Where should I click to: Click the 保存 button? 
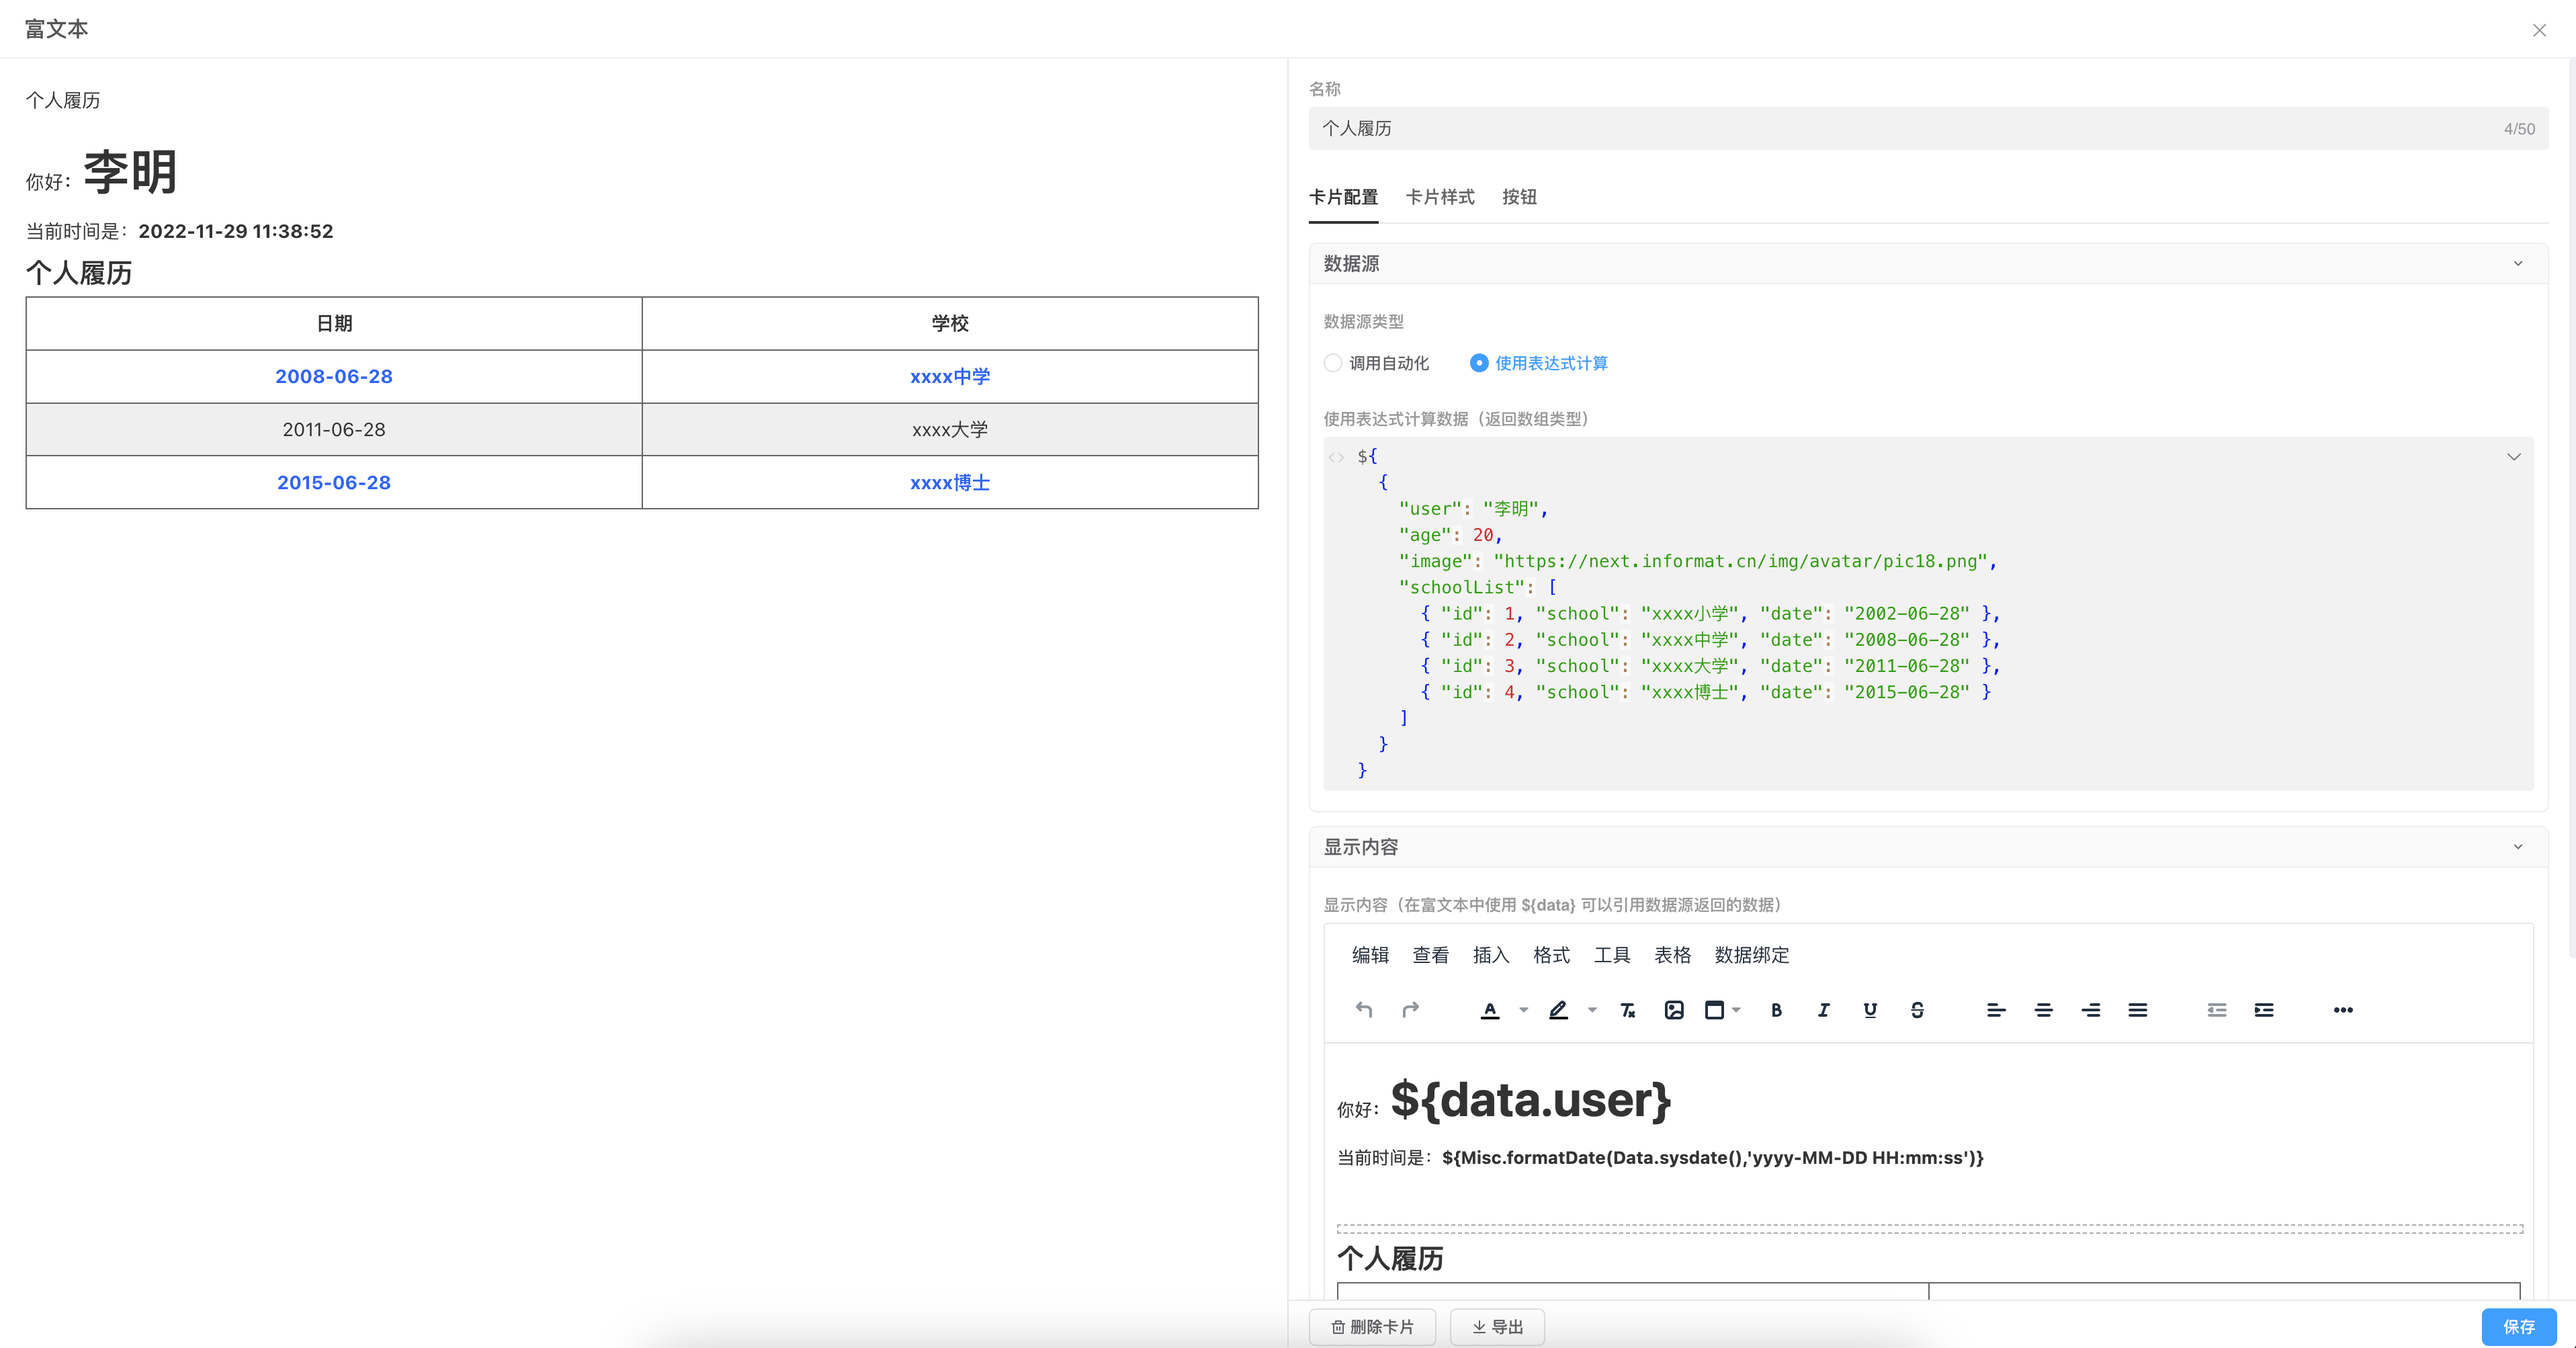[2518, 1326]
